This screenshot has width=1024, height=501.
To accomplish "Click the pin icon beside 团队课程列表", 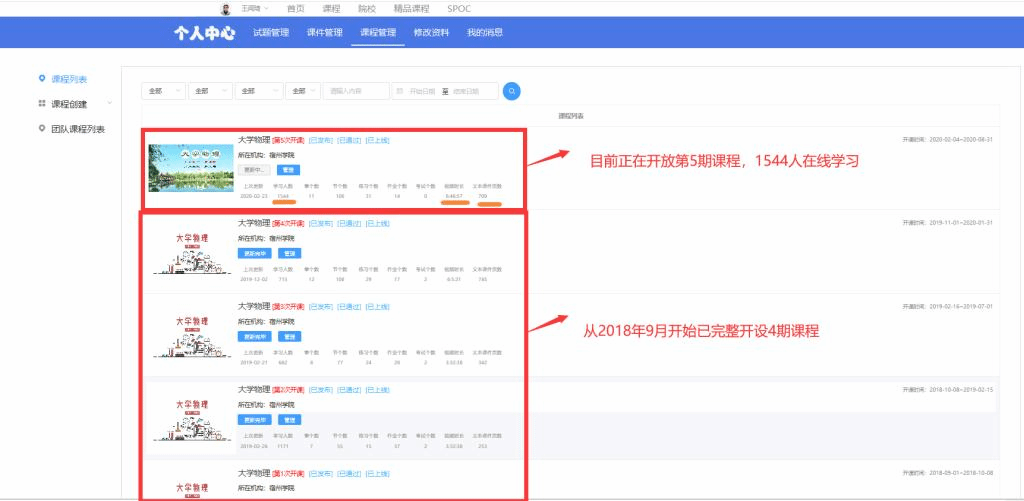I will 41,128.
